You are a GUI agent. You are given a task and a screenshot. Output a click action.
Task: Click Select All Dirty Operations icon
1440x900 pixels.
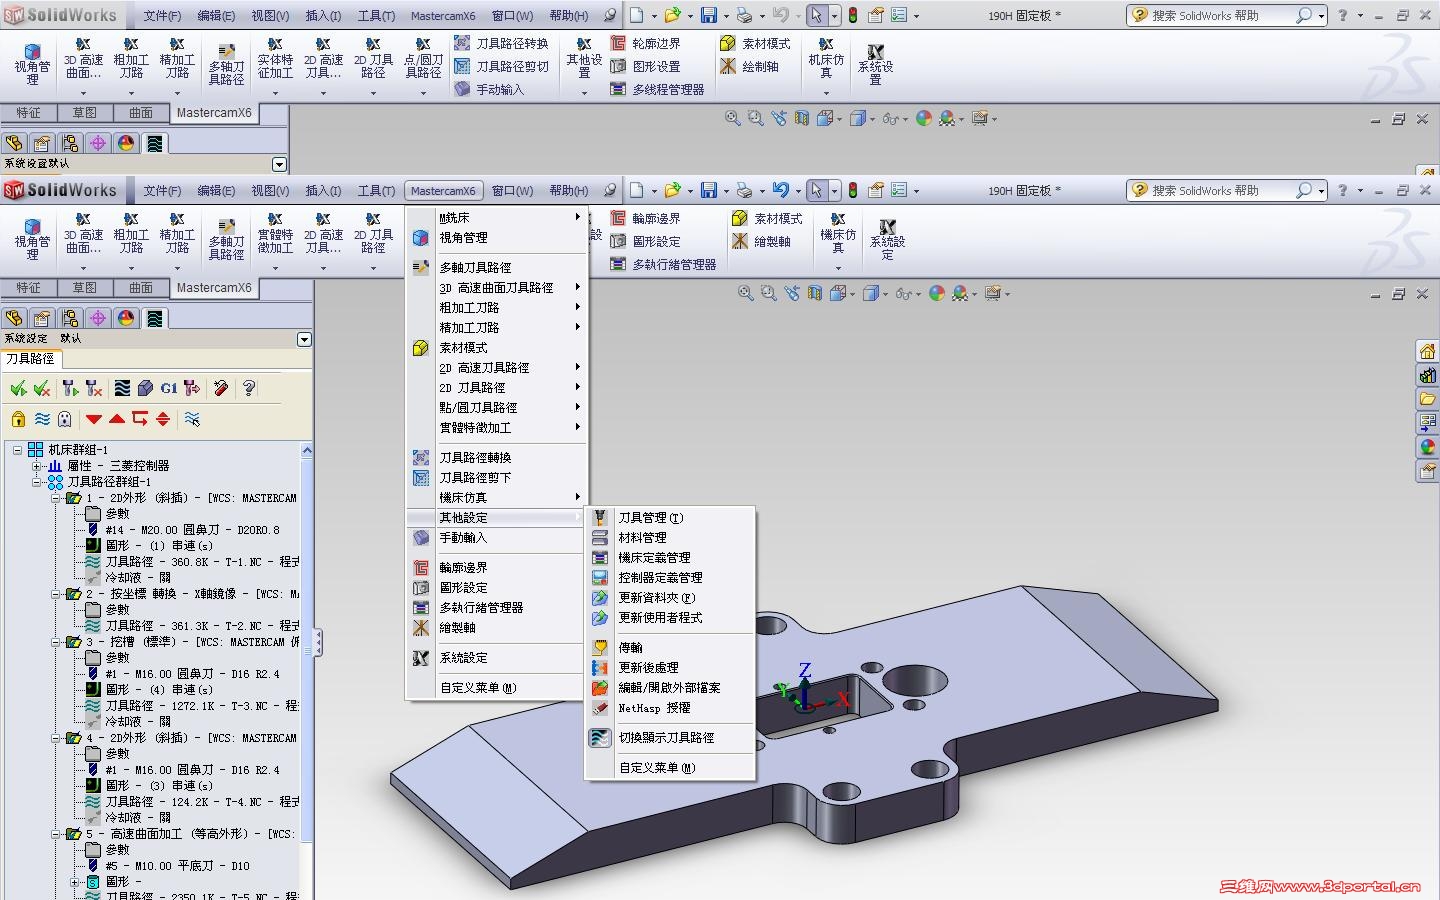pyautogui.click(x=42, y=388)
